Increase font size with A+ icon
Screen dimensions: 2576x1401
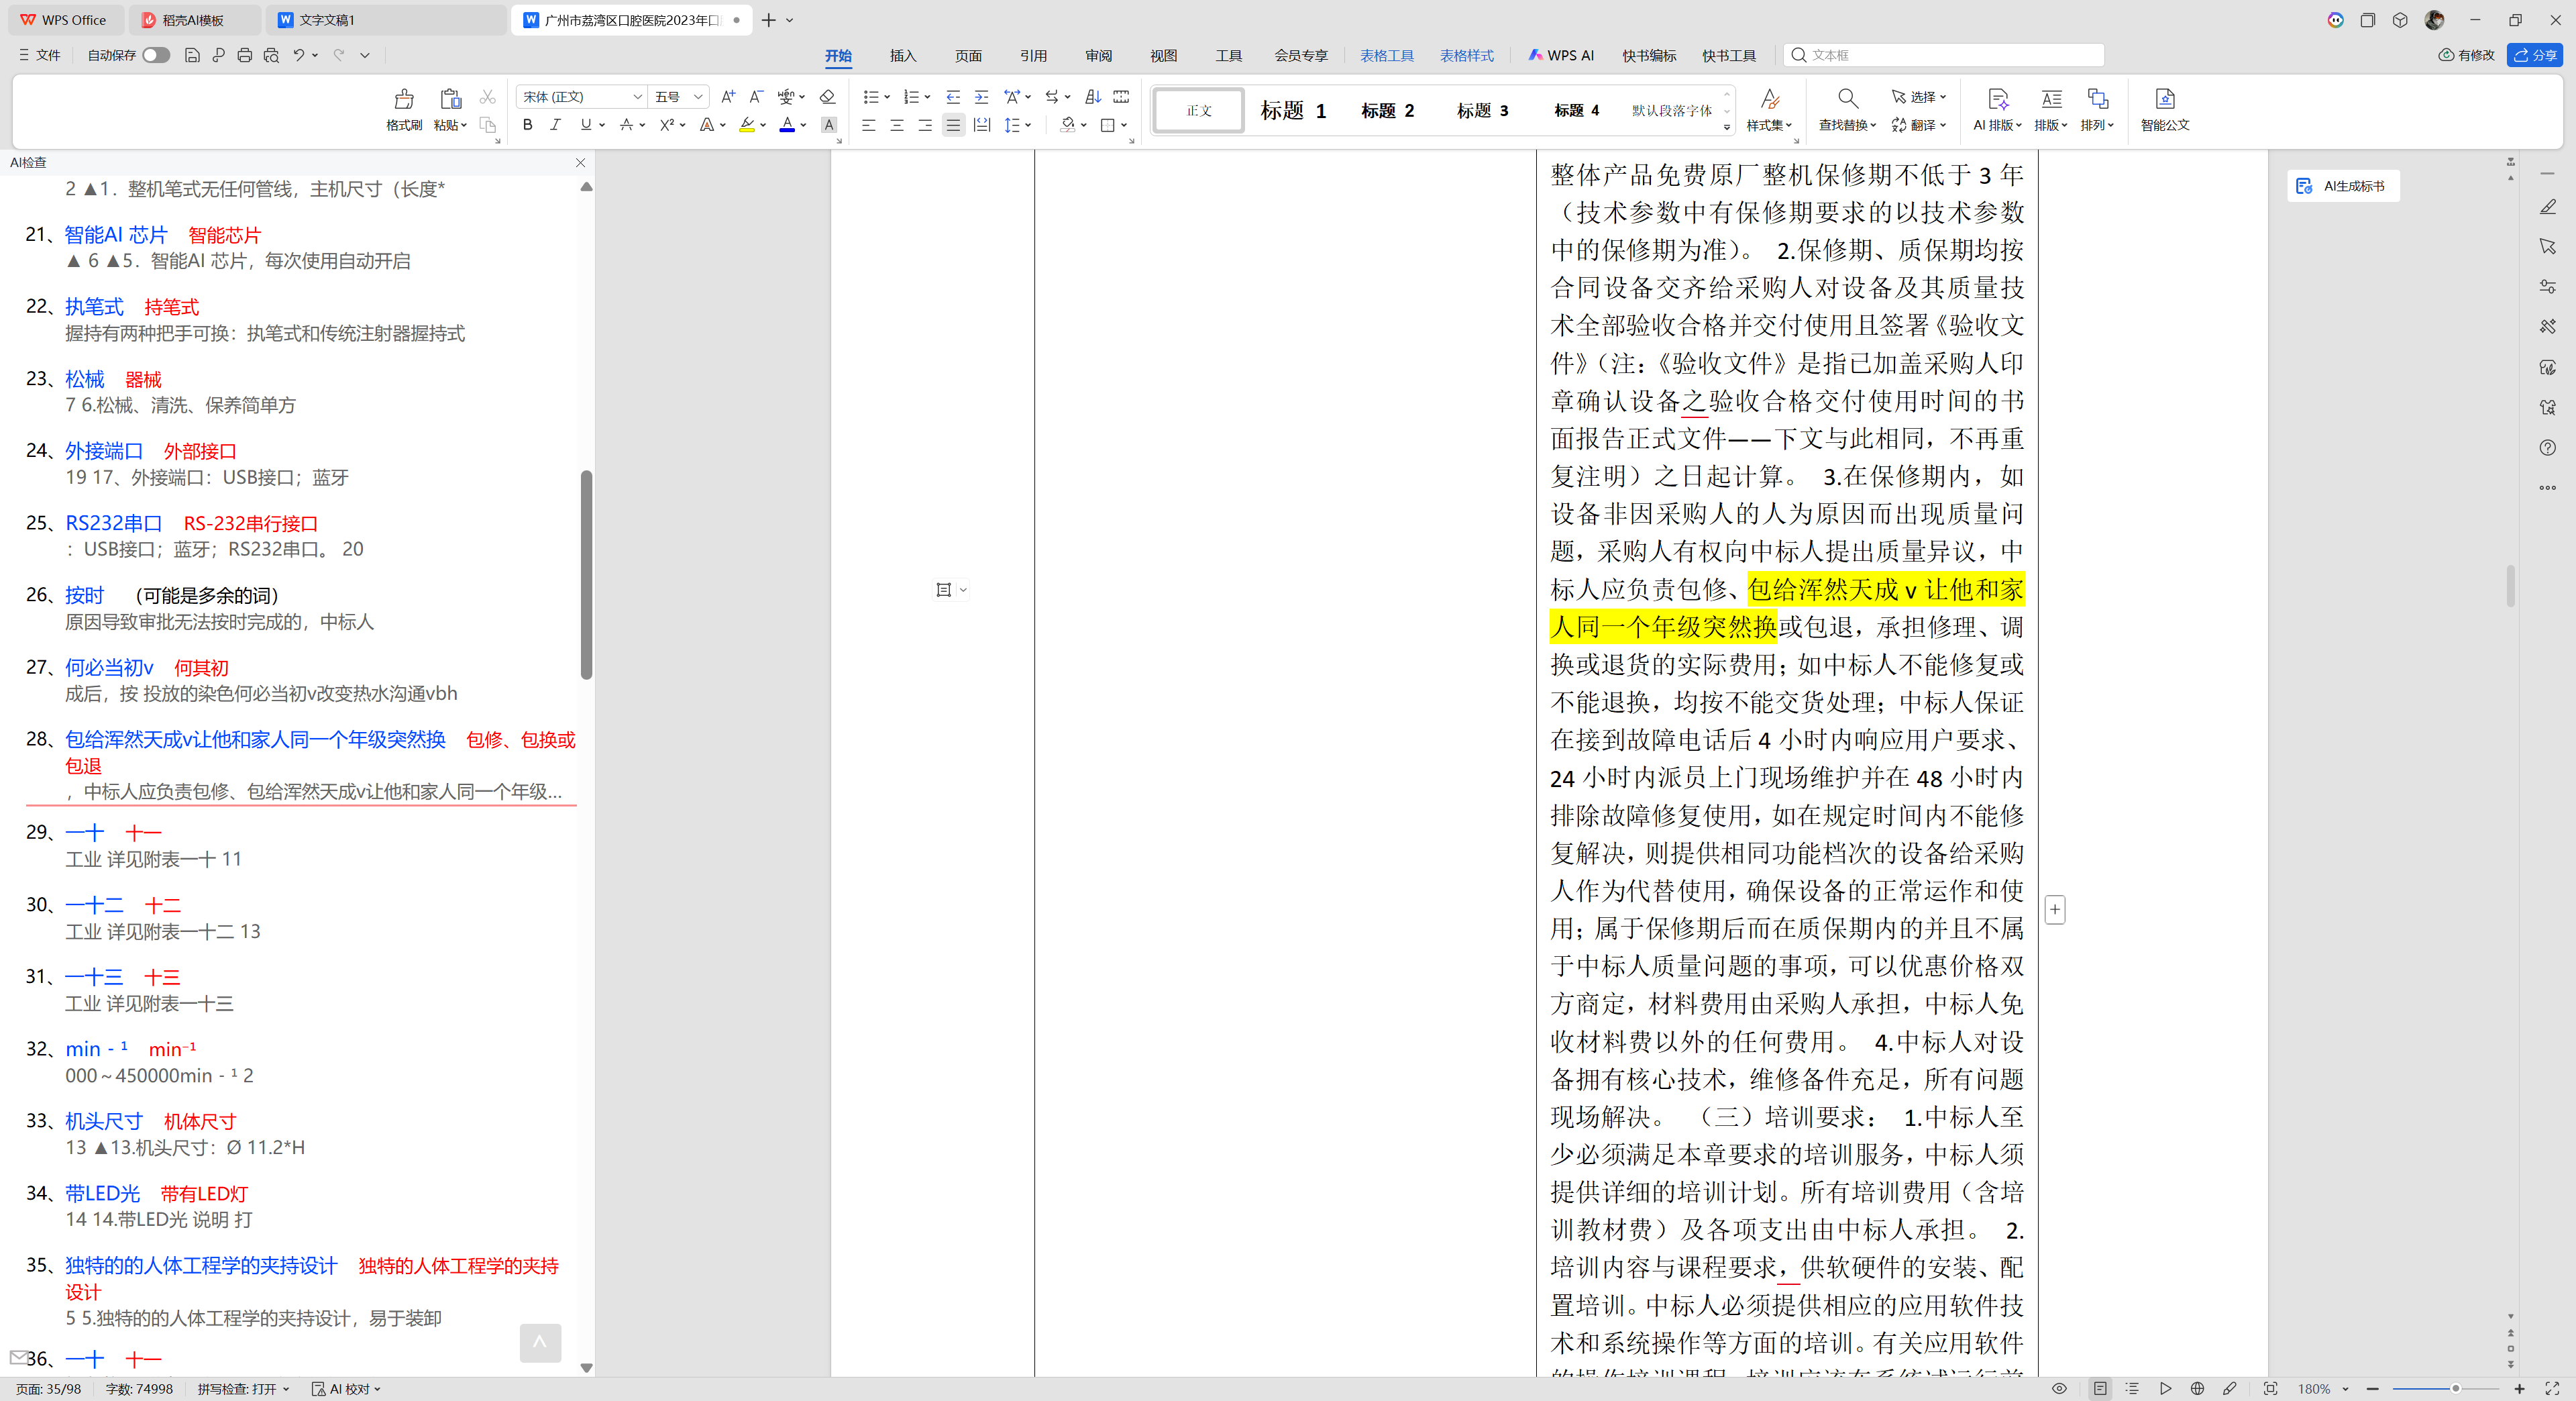[728, 97]
